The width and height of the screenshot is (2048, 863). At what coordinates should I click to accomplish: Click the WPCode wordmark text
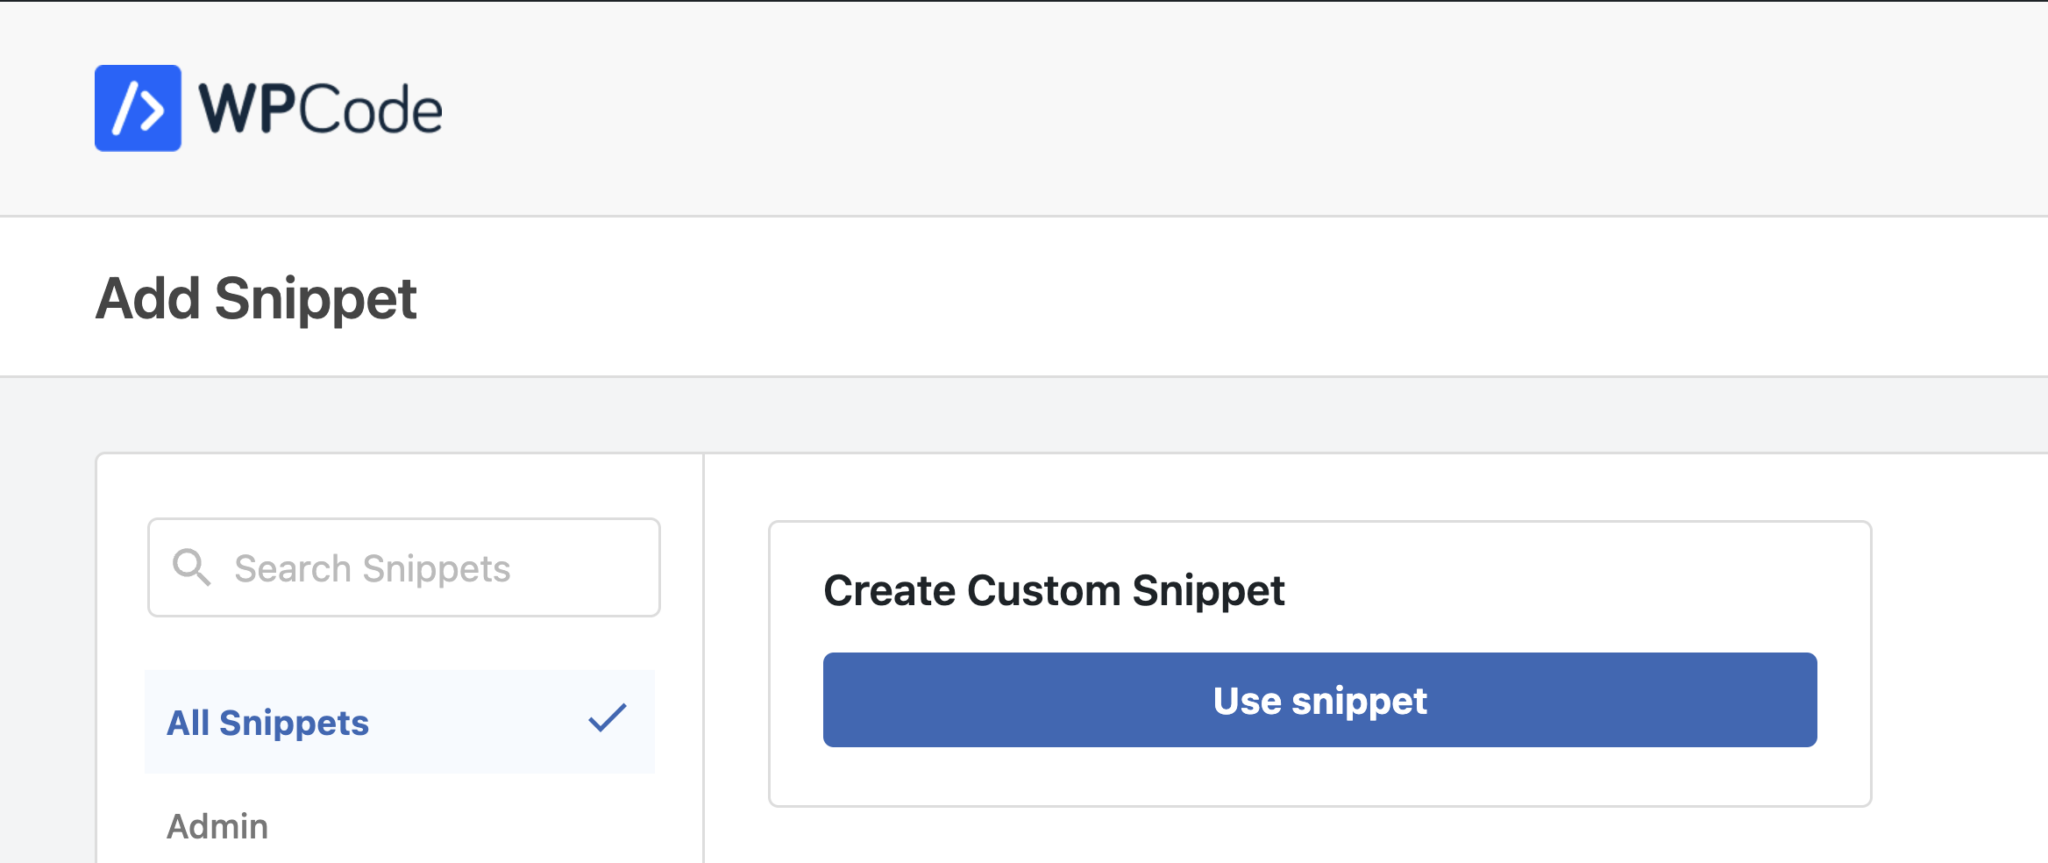pyautogui.click(x=320, y=108)
